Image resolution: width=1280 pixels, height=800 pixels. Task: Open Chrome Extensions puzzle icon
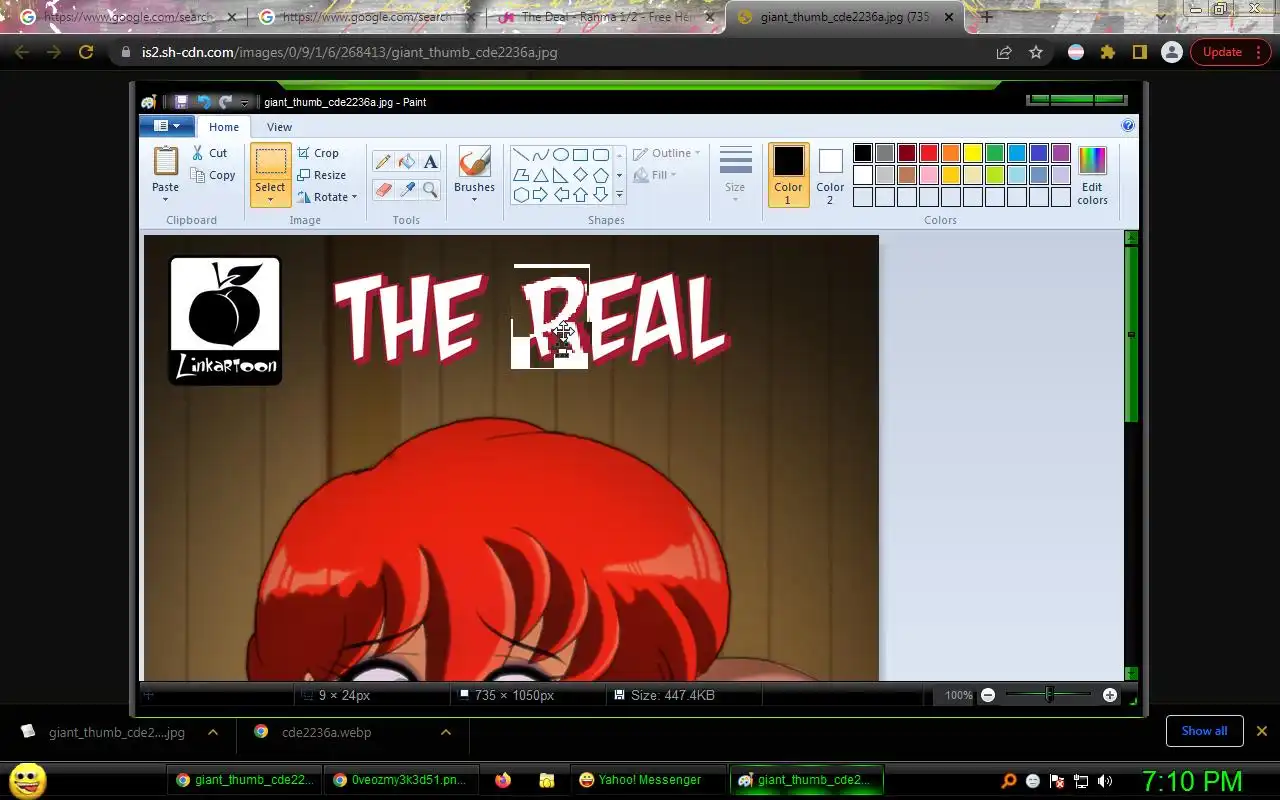point(1108,52)
